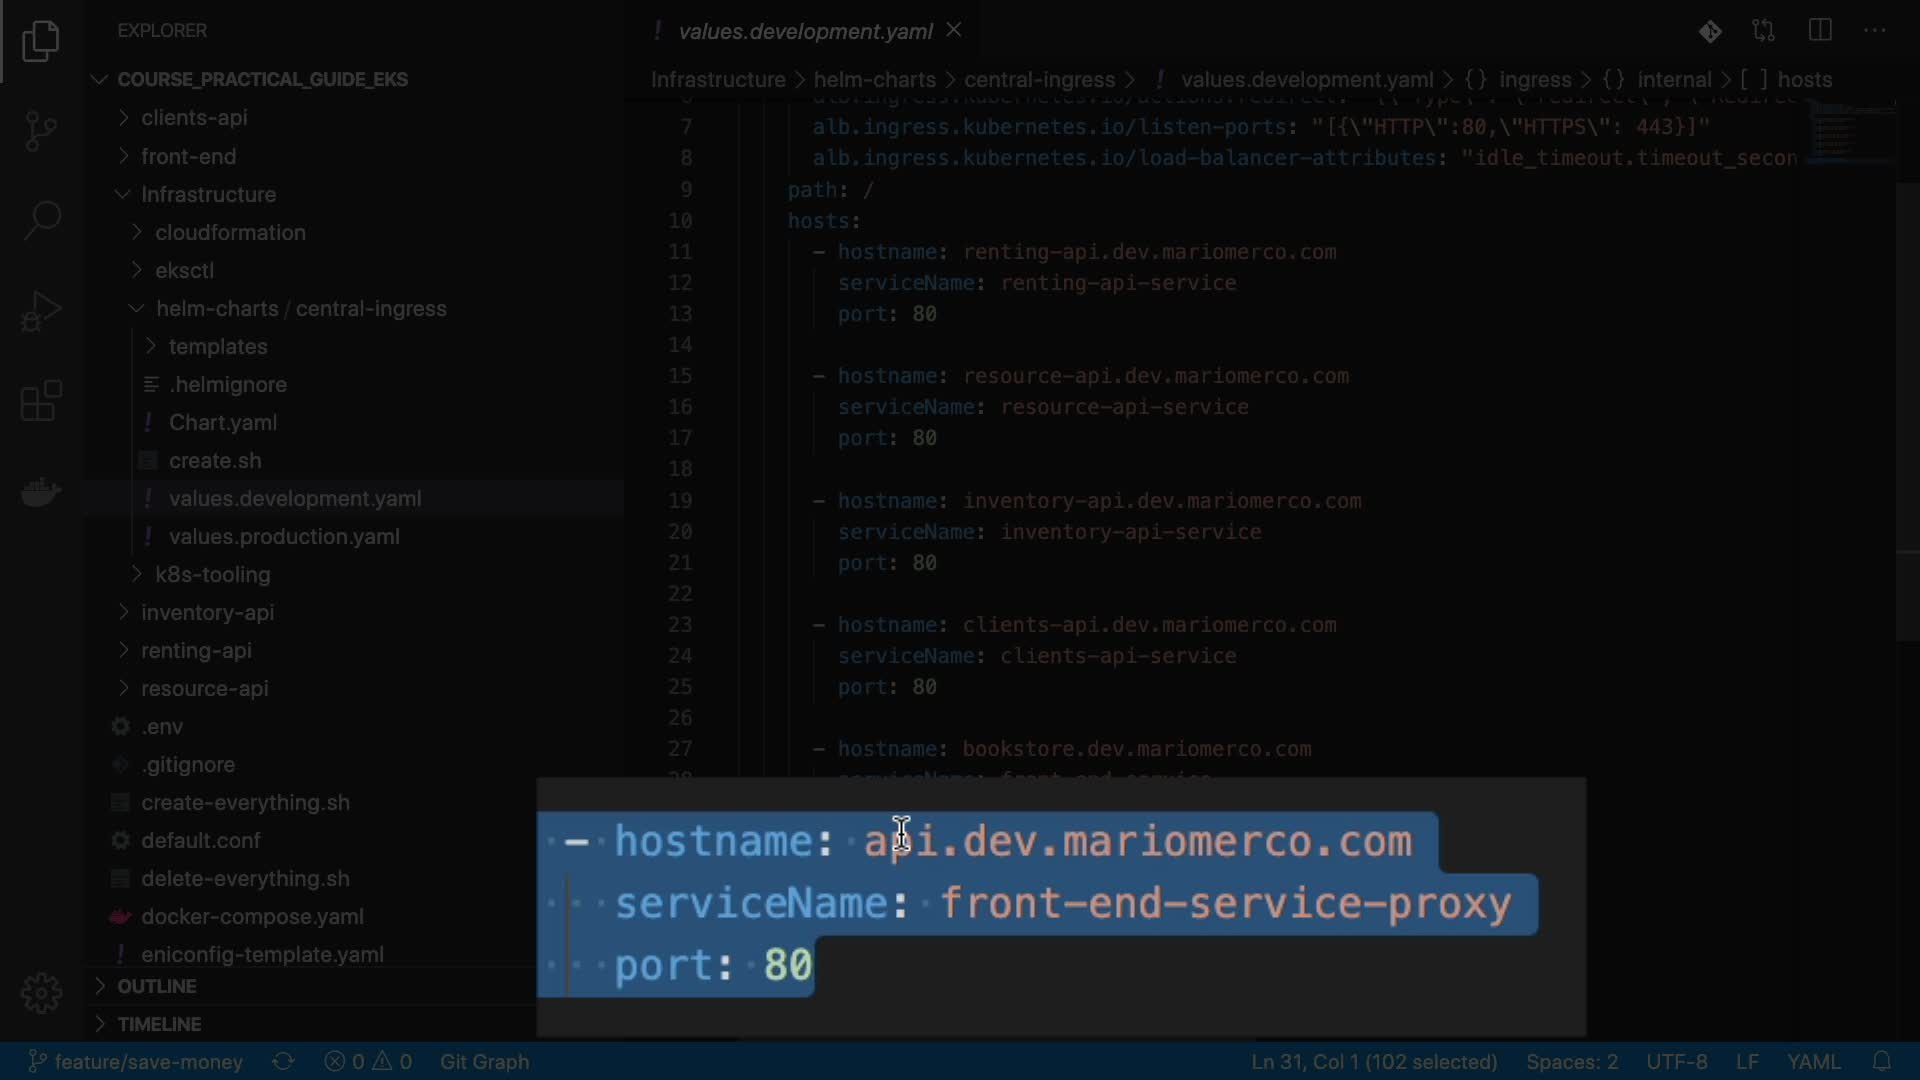Open the Run and Debug view
This screenshot has width=1920, height=1080.
click(41, 311)
